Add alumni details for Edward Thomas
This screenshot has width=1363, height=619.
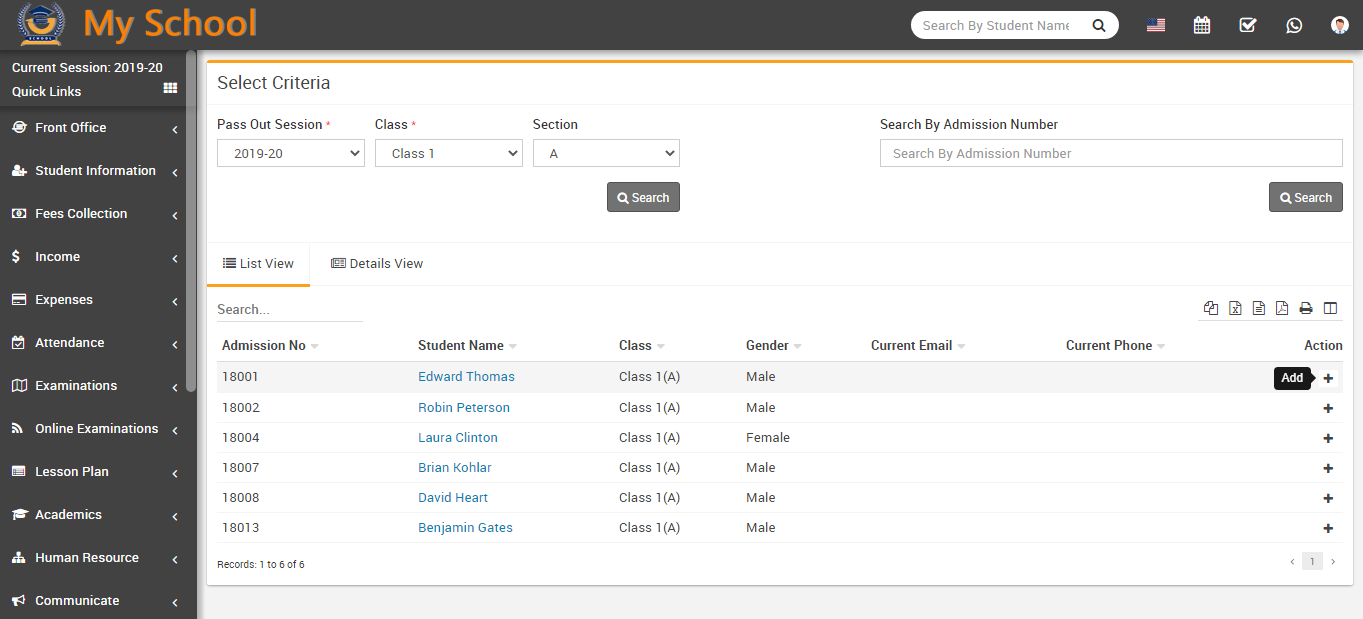pyautogui.click(x=1328, y=378)
